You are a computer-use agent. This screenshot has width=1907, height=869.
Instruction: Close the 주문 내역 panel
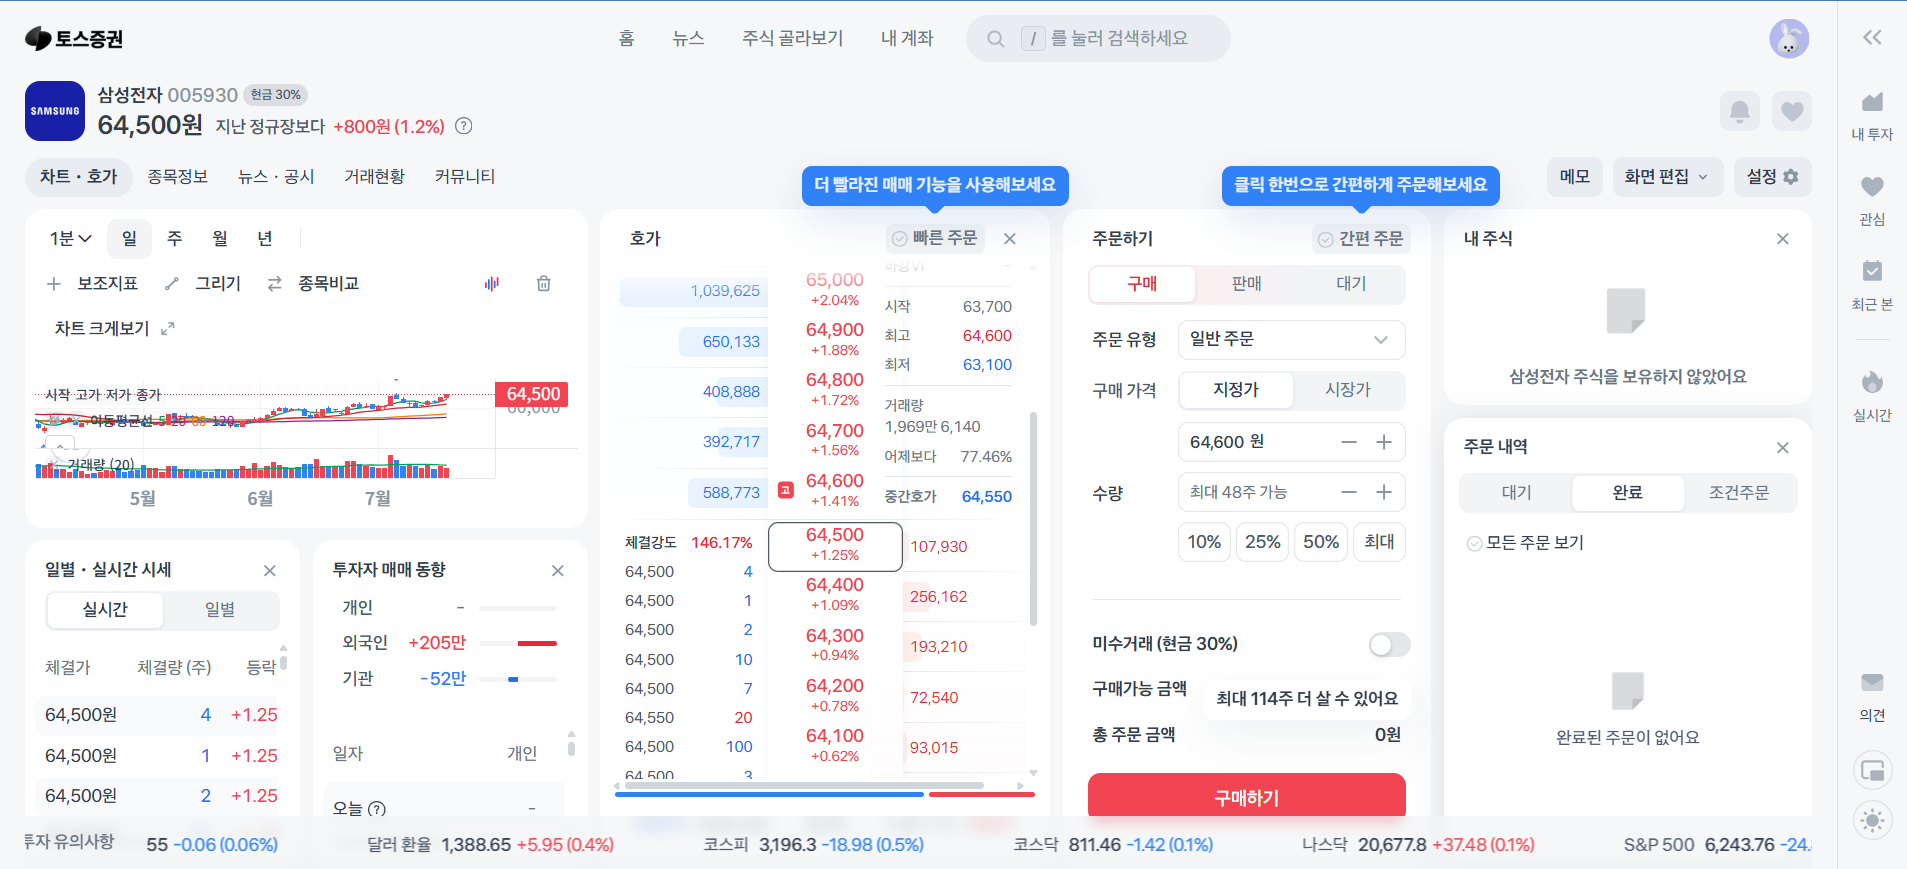[1783, 448]
